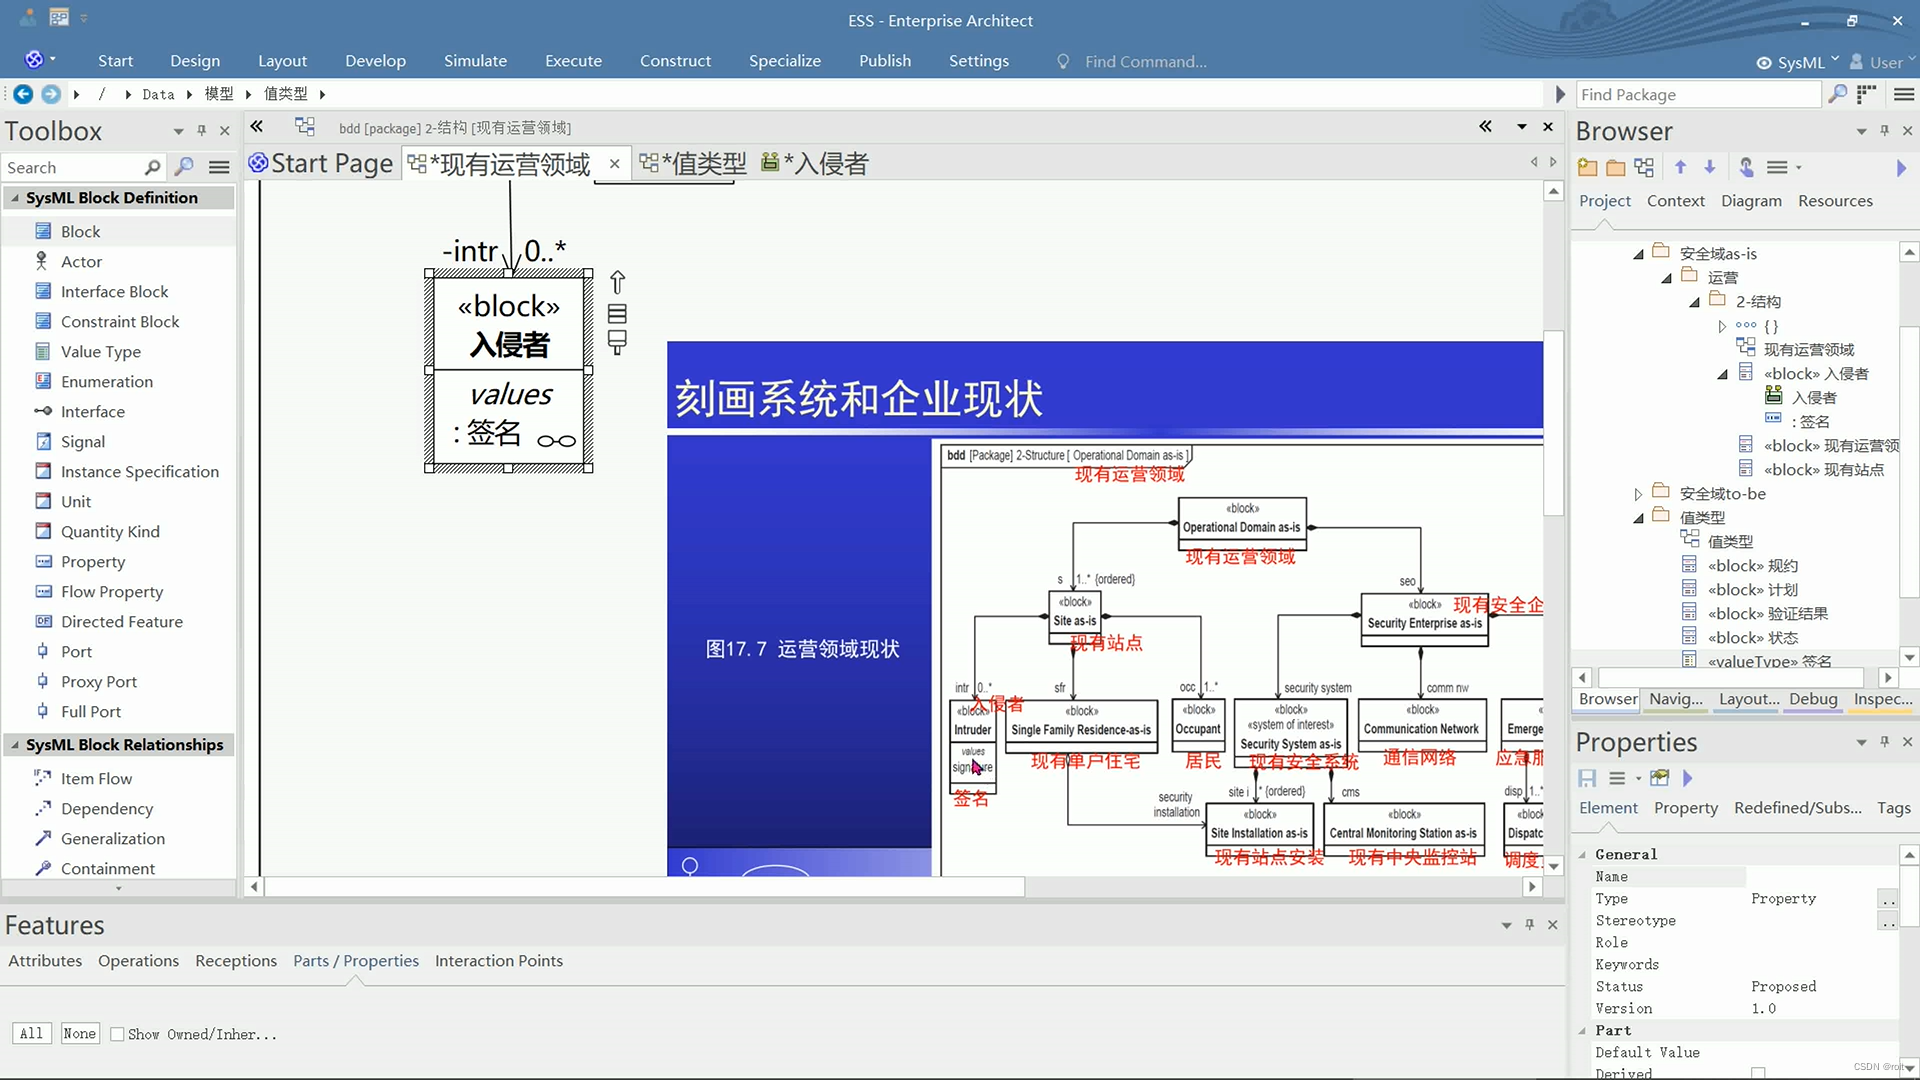This screenshot has width=1920, height=1080.
Task: Open the Simulate ribbon menu
Action: [x=475, y=60]
